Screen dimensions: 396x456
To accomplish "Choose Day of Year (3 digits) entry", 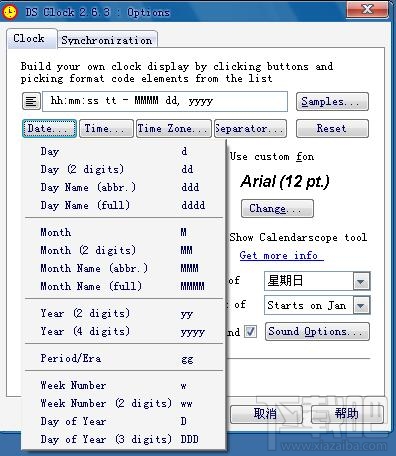I will coord(124,440).
